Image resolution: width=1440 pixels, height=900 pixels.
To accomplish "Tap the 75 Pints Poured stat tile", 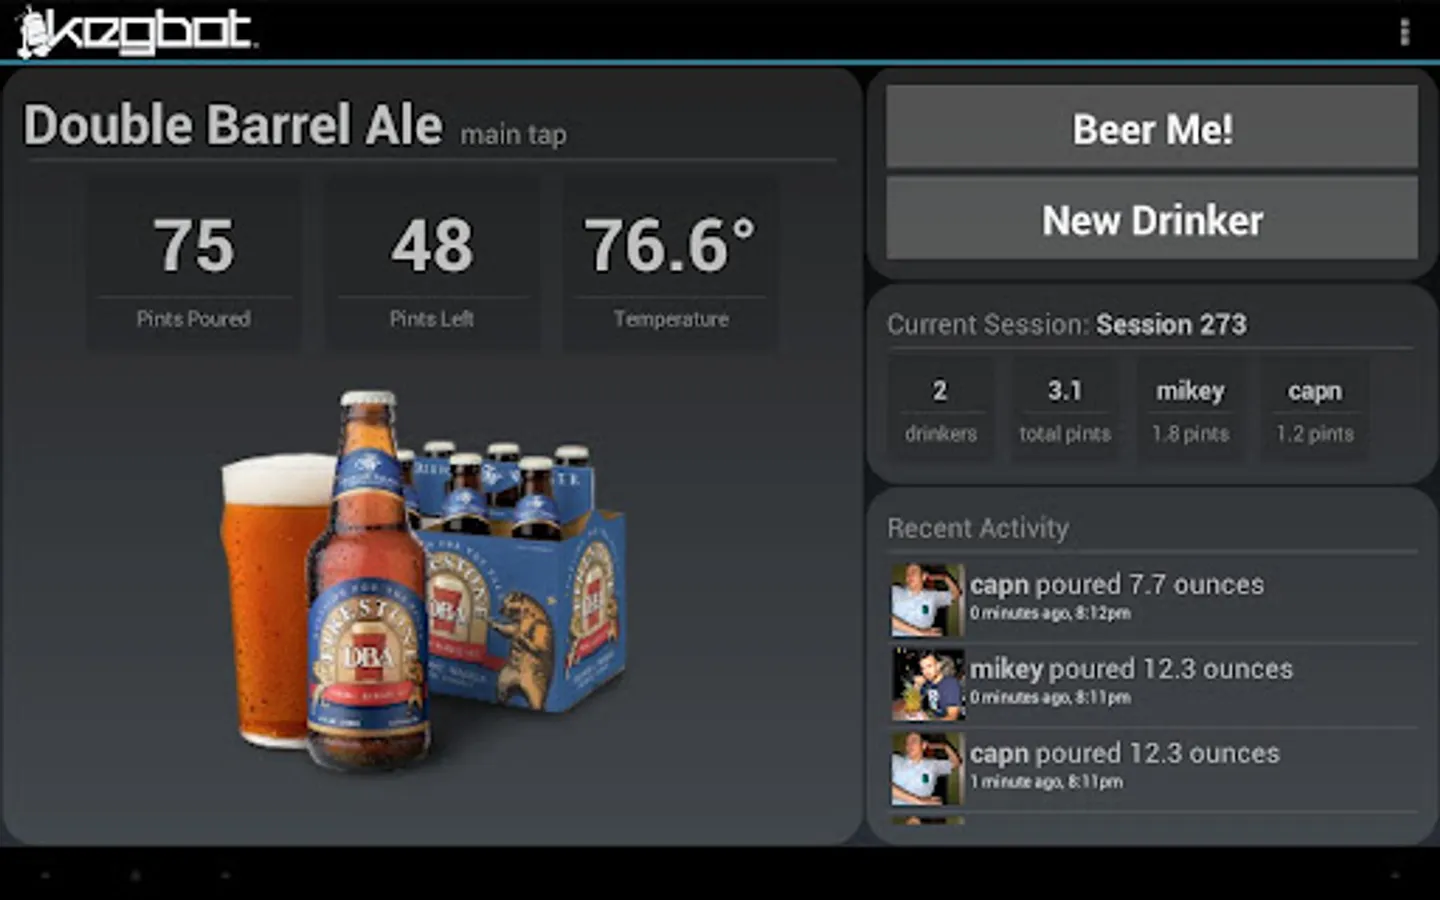I will [194, 265].
